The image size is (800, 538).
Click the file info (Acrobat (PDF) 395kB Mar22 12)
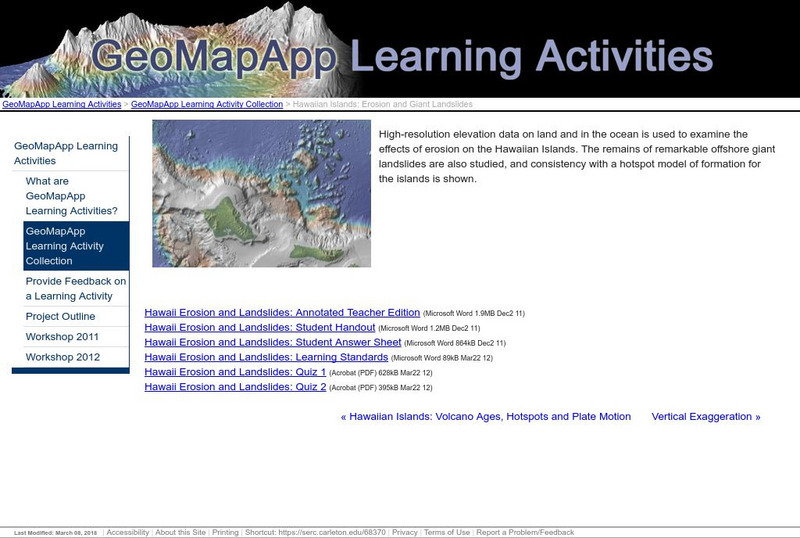point(381,388)
